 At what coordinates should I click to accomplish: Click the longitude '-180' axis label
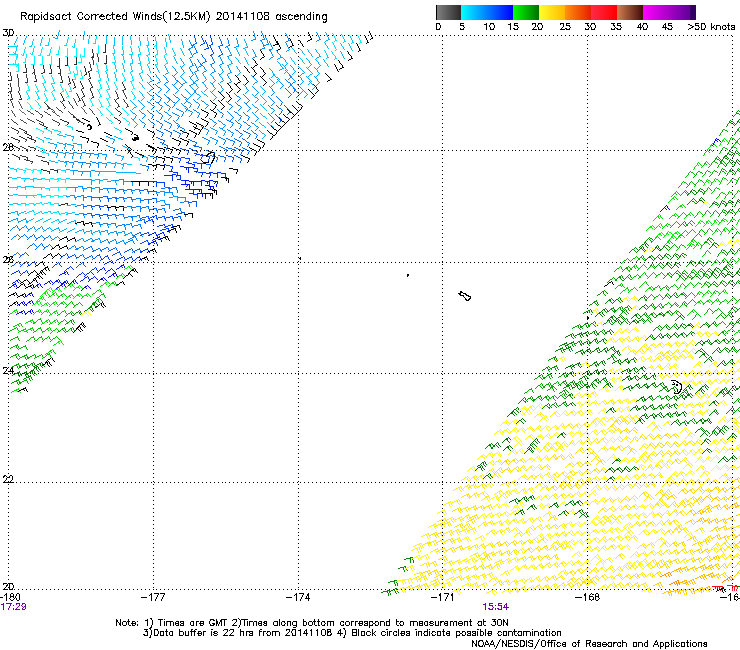tap(8, 596)
